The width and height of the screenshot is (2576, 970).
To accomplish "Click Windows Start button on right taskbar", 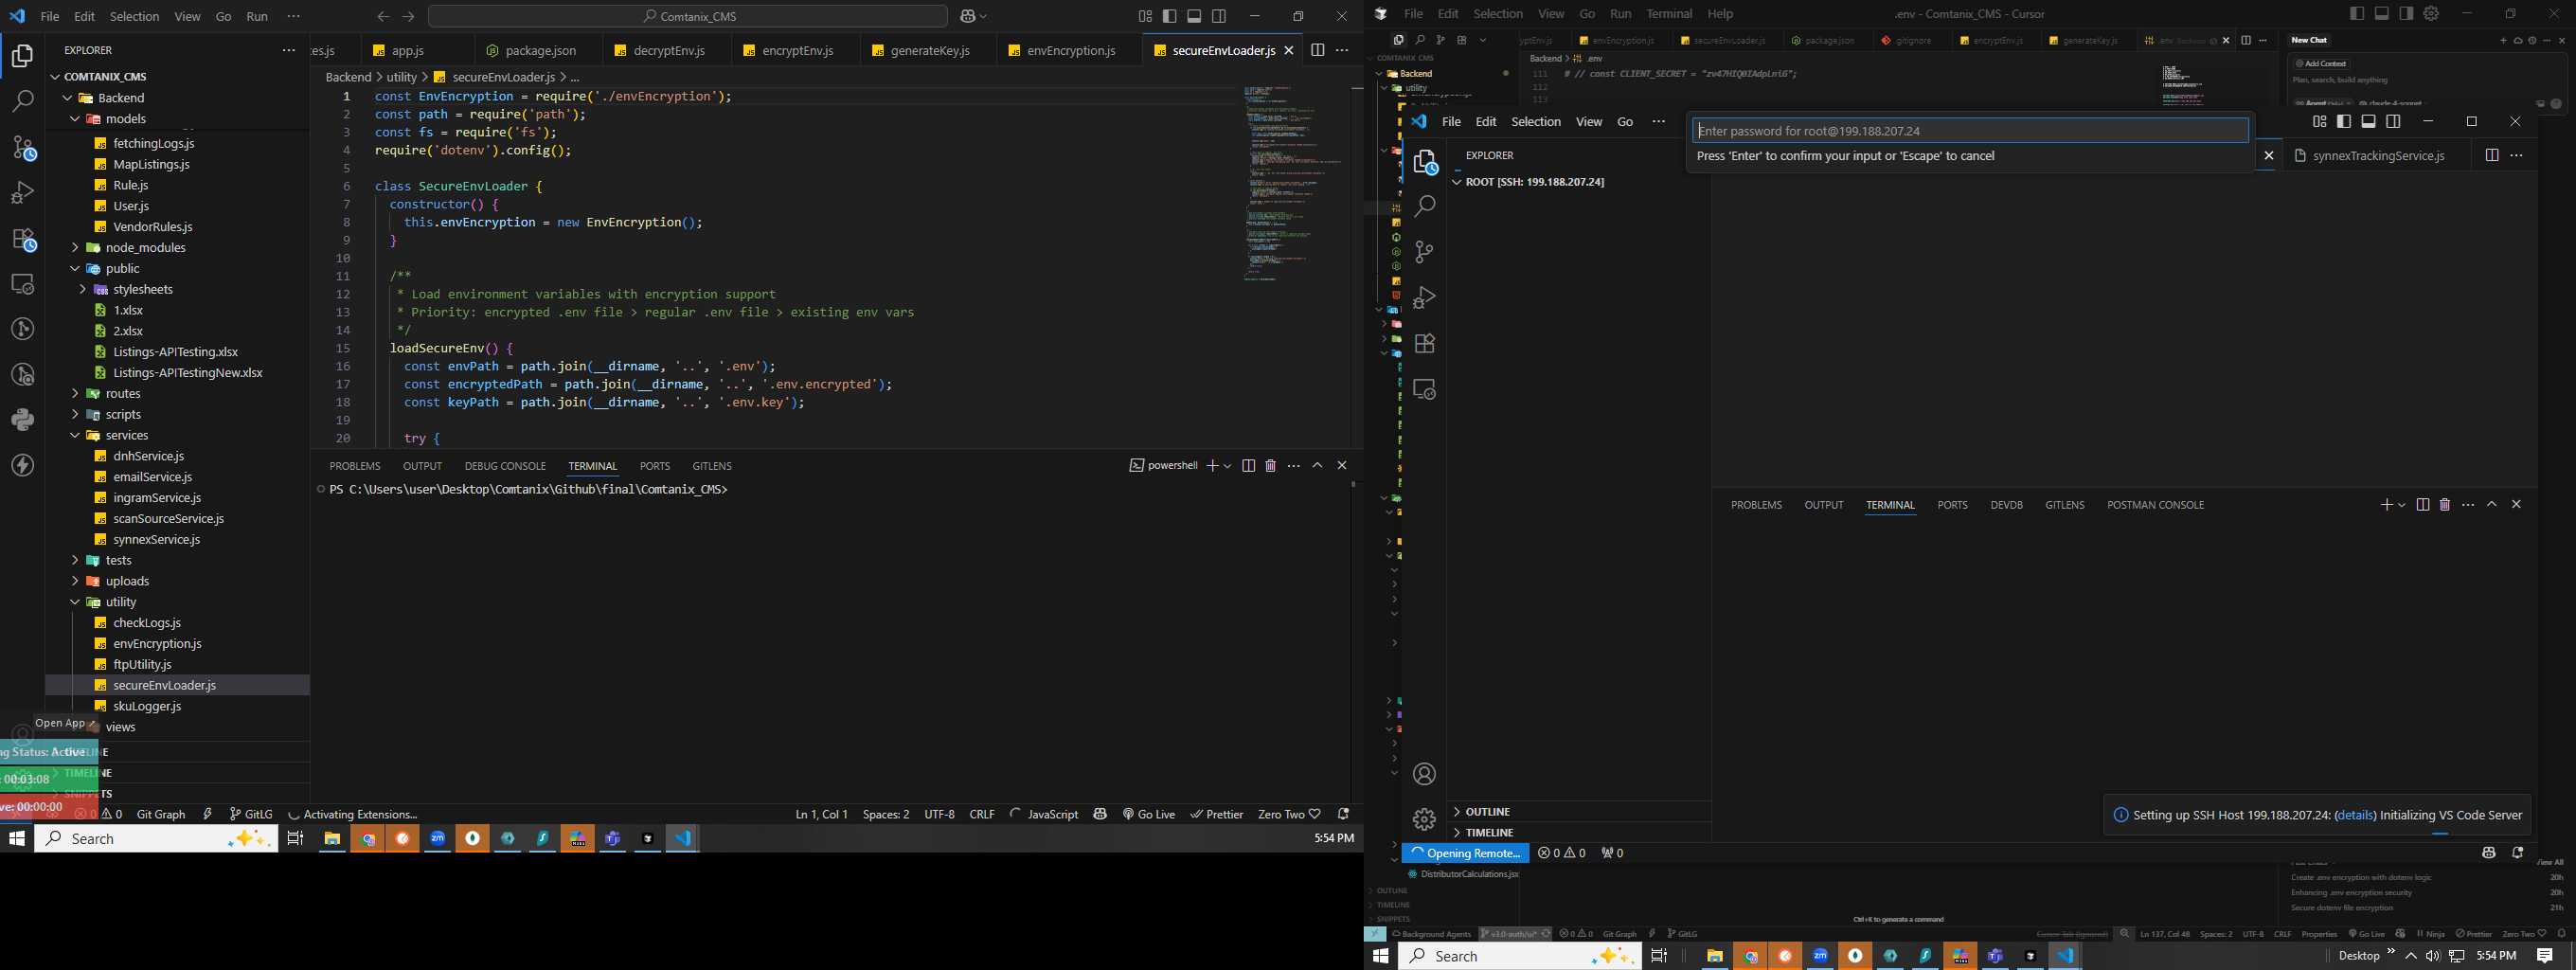I will (1381, 956).
